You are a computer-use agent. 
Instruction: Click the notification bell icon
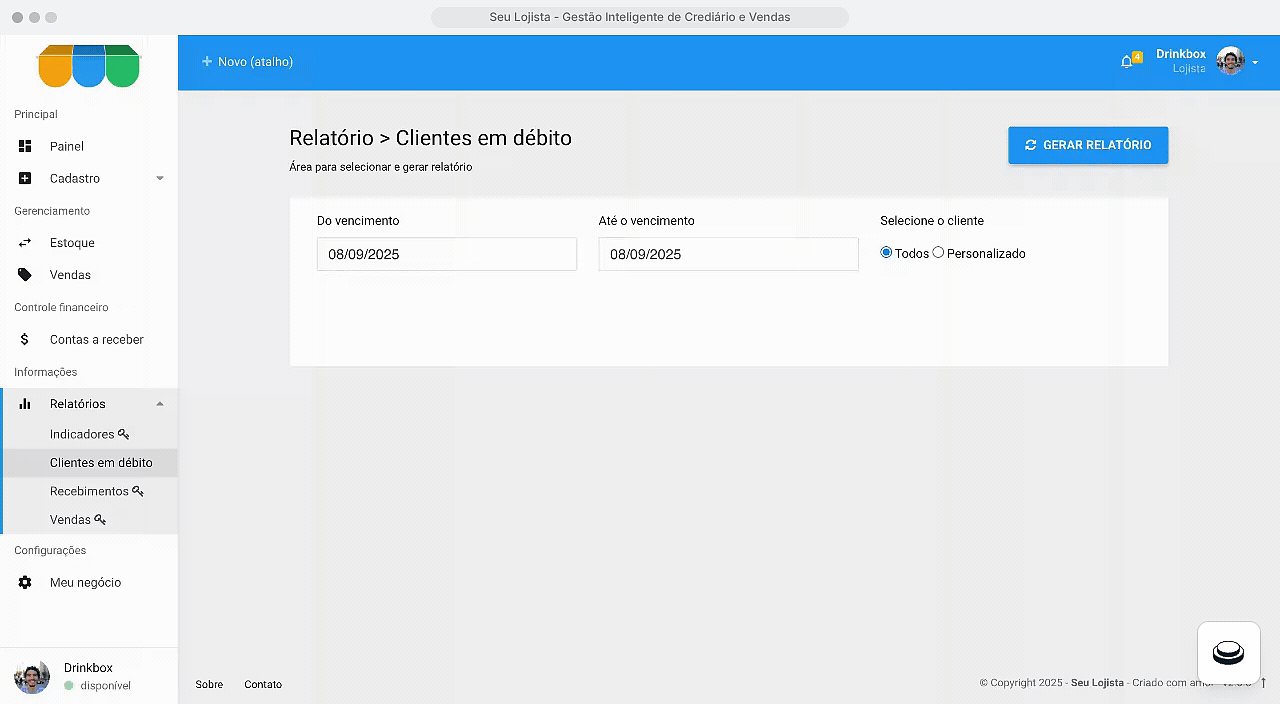tap(1127, 62)
